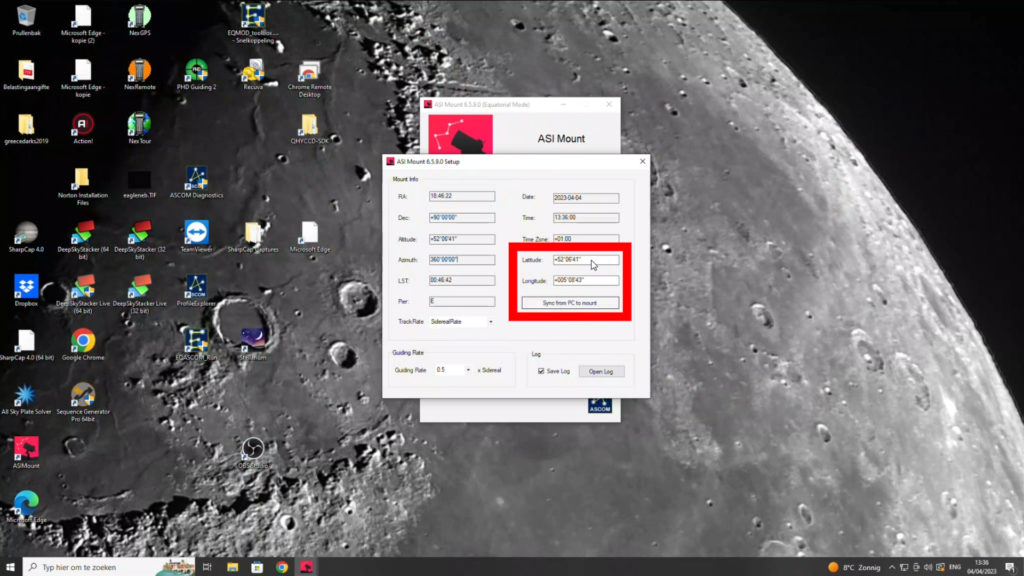Select the ASIMount desktop shortcut
The width and height of the screenshot is (1024, 576).
pyautogui.click(x=26, y=455)
